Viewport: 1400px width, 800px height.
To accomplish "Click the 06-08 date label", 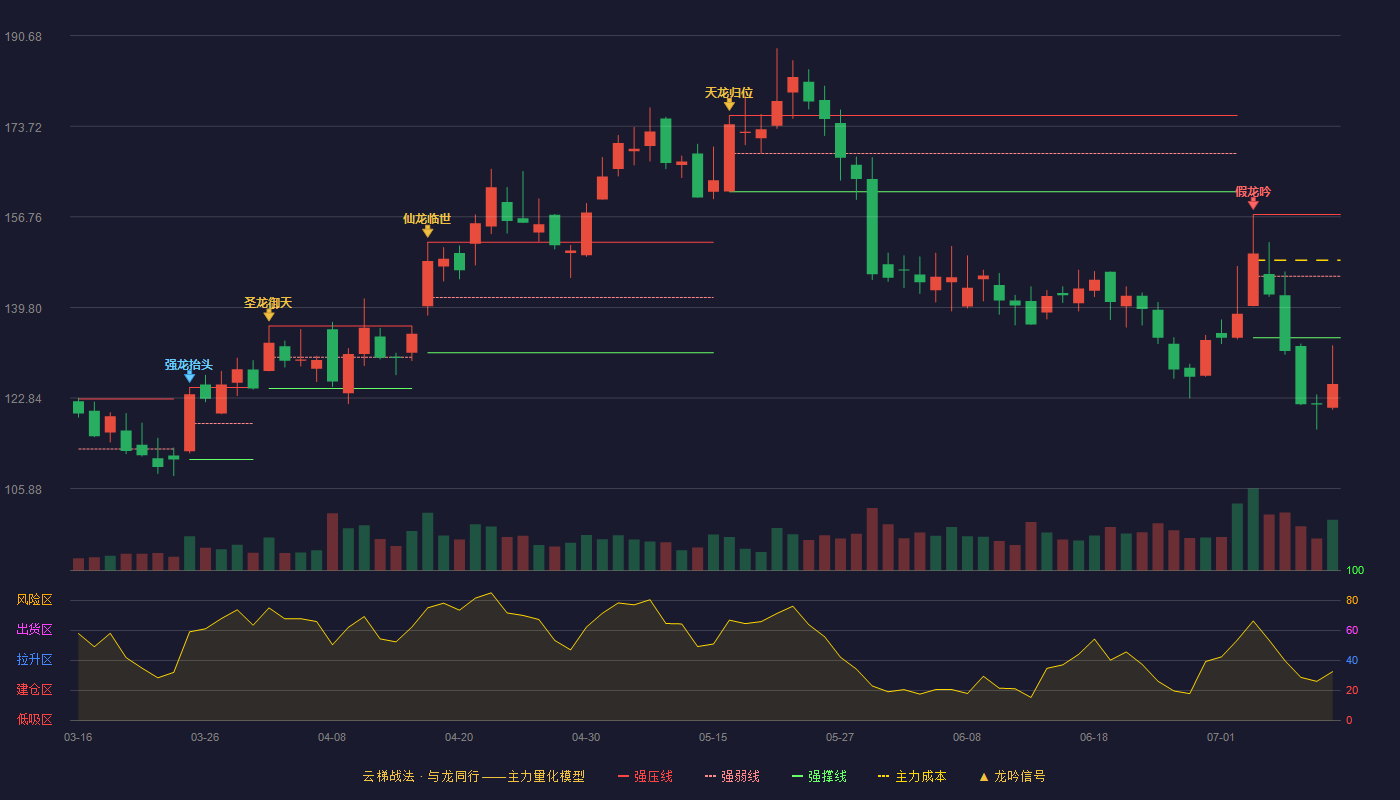I will click(967, 737).
